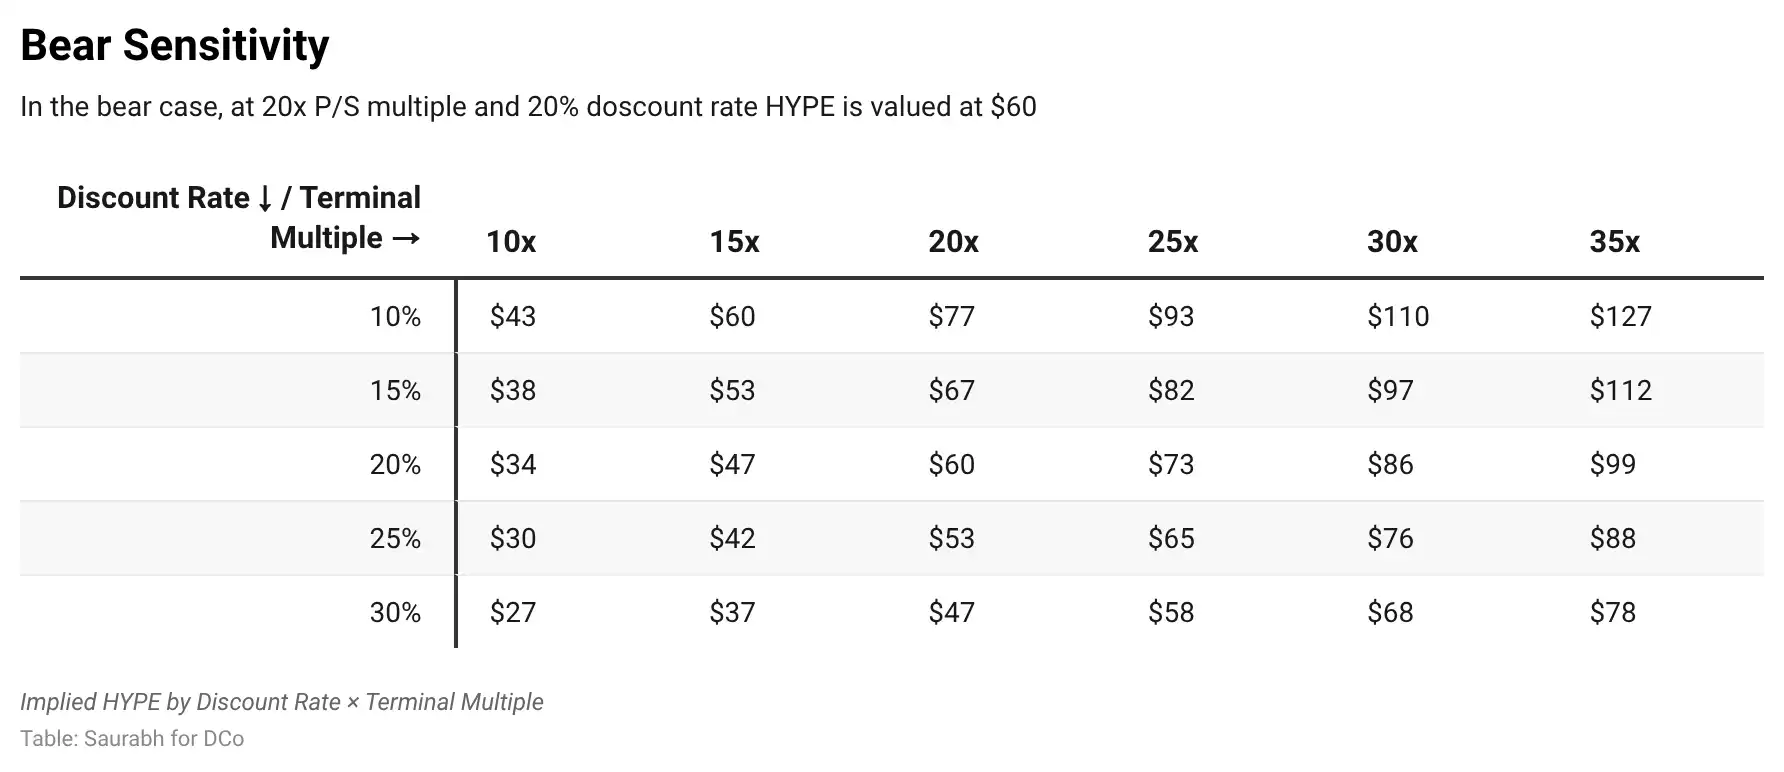Image resolution: width=1784 pixels, height=772 pixels.
Task: Select the 25x column header
Action: [x=1172, y=242]
